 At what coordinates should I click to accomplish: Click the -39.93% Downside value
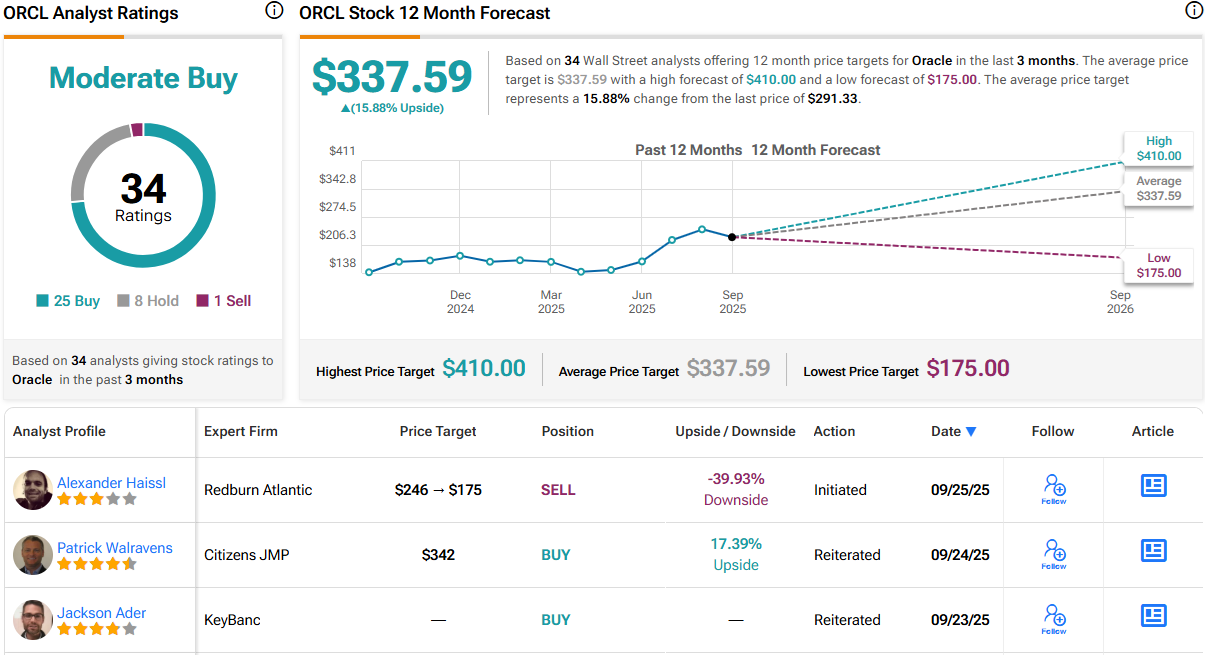click(736, 489)
